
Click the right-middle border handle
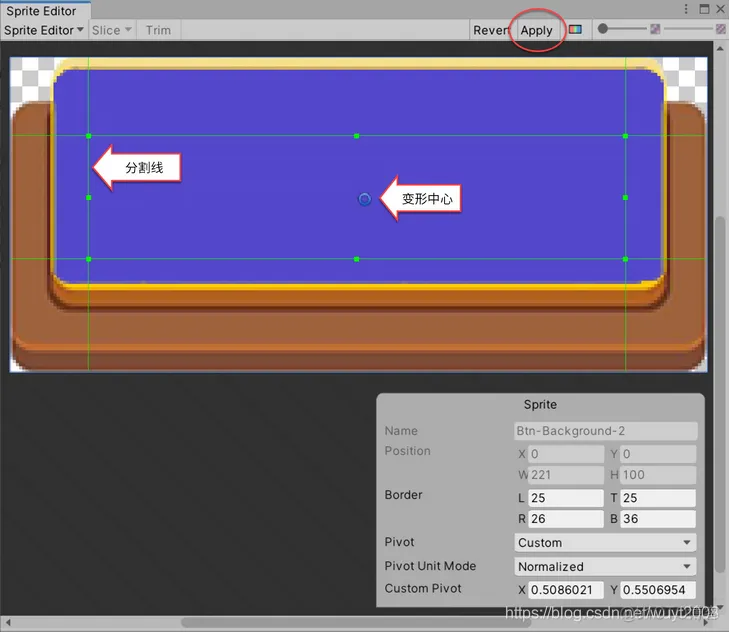625,198
